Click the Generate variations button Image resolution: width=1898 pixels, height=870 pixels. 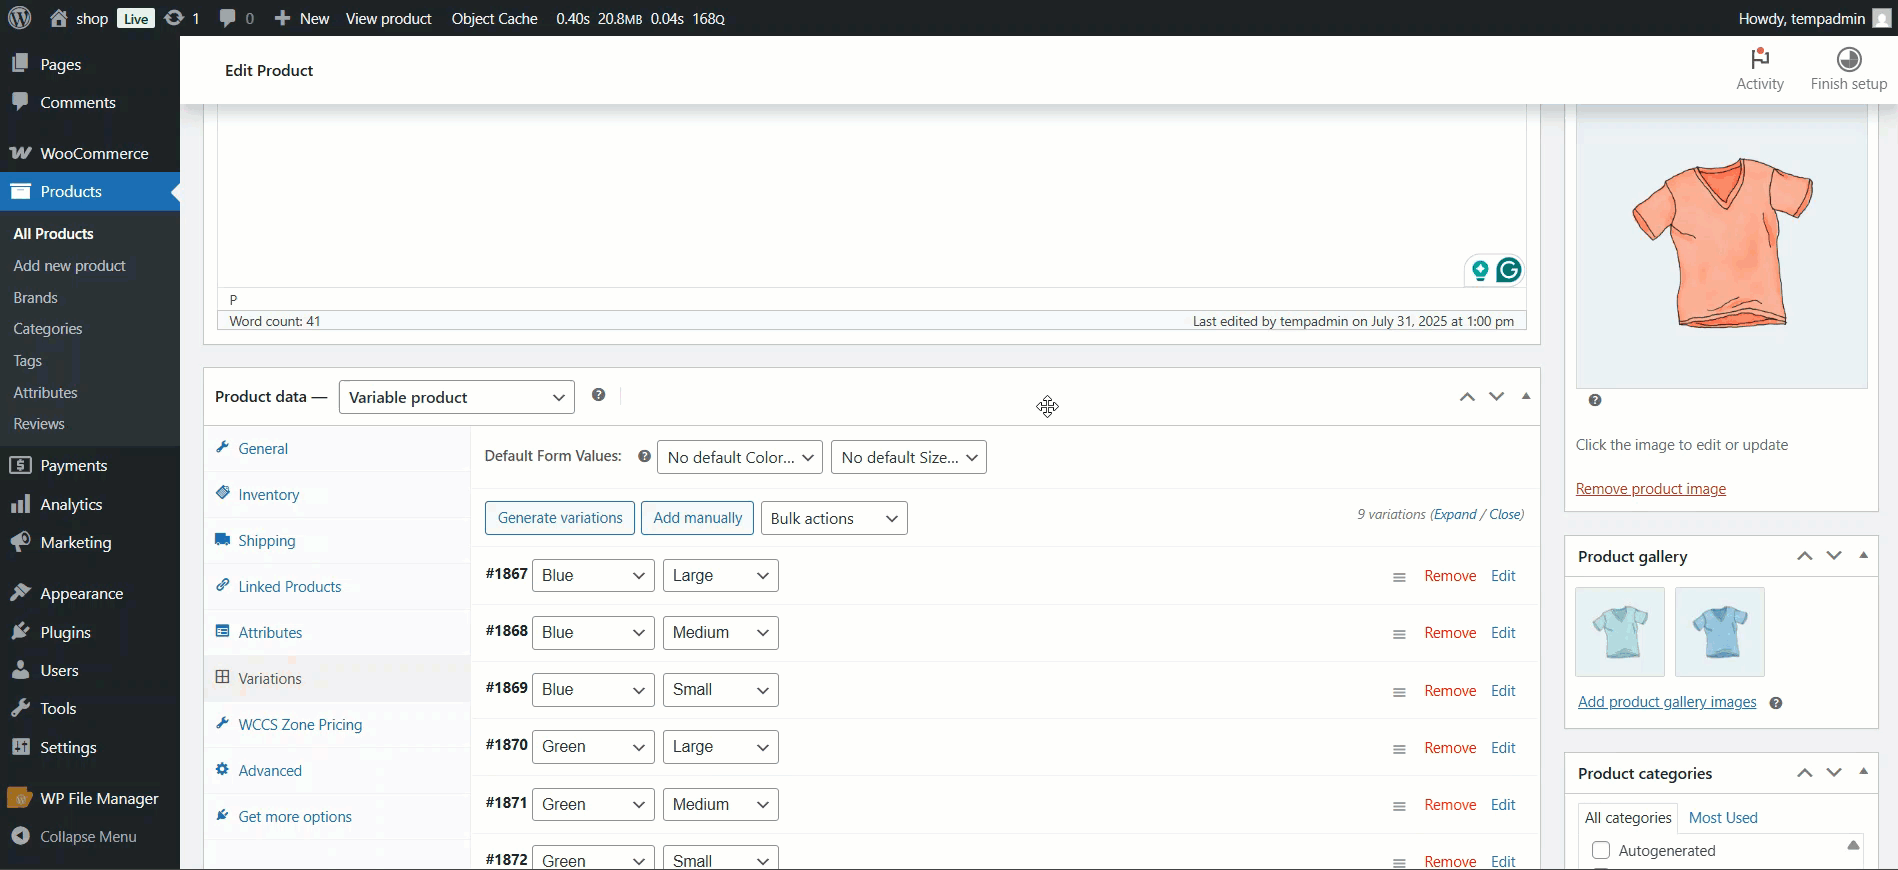tap(559, 518)
